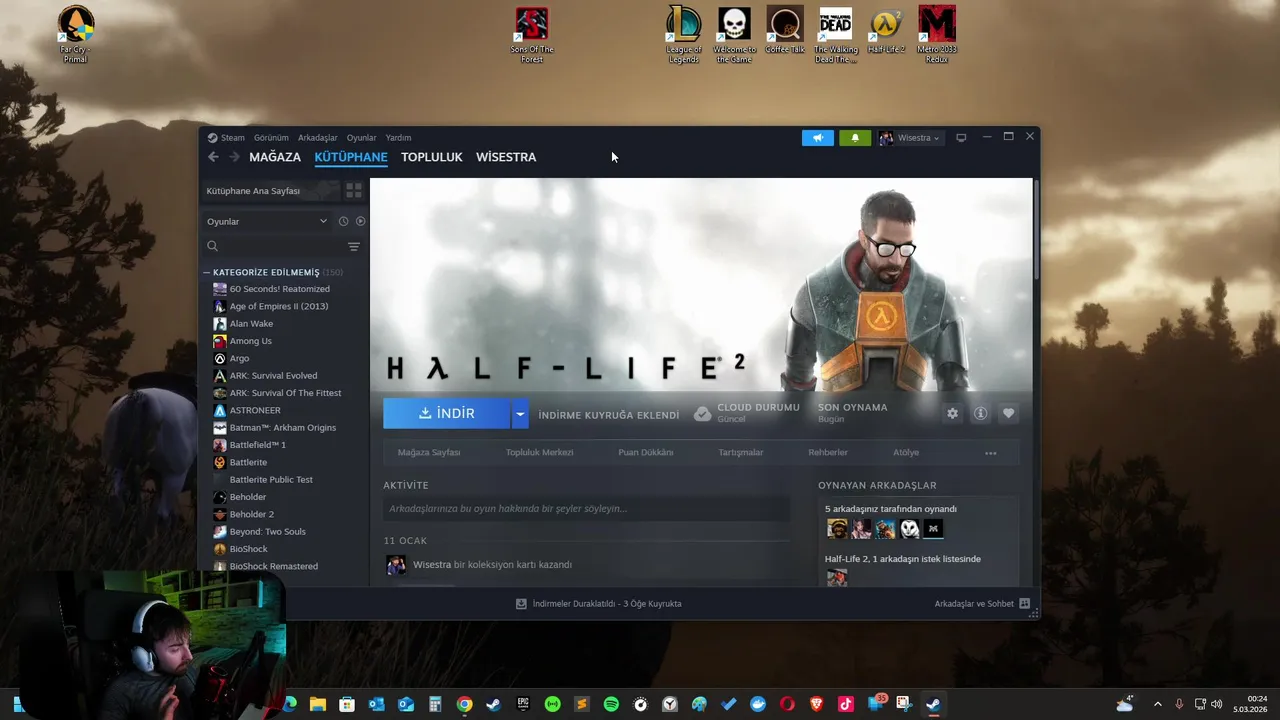Viewport: 1280px width, 720px height.
Task: Open Puan Dükkânı link
Action: point(646,453)
